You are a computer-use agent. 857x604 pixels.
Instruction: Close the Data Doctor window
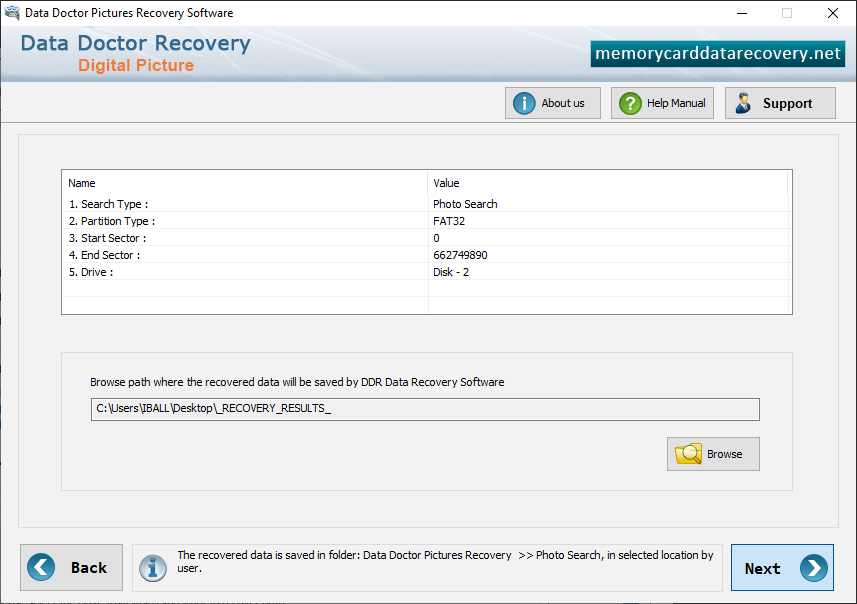[x=832, y=13]
